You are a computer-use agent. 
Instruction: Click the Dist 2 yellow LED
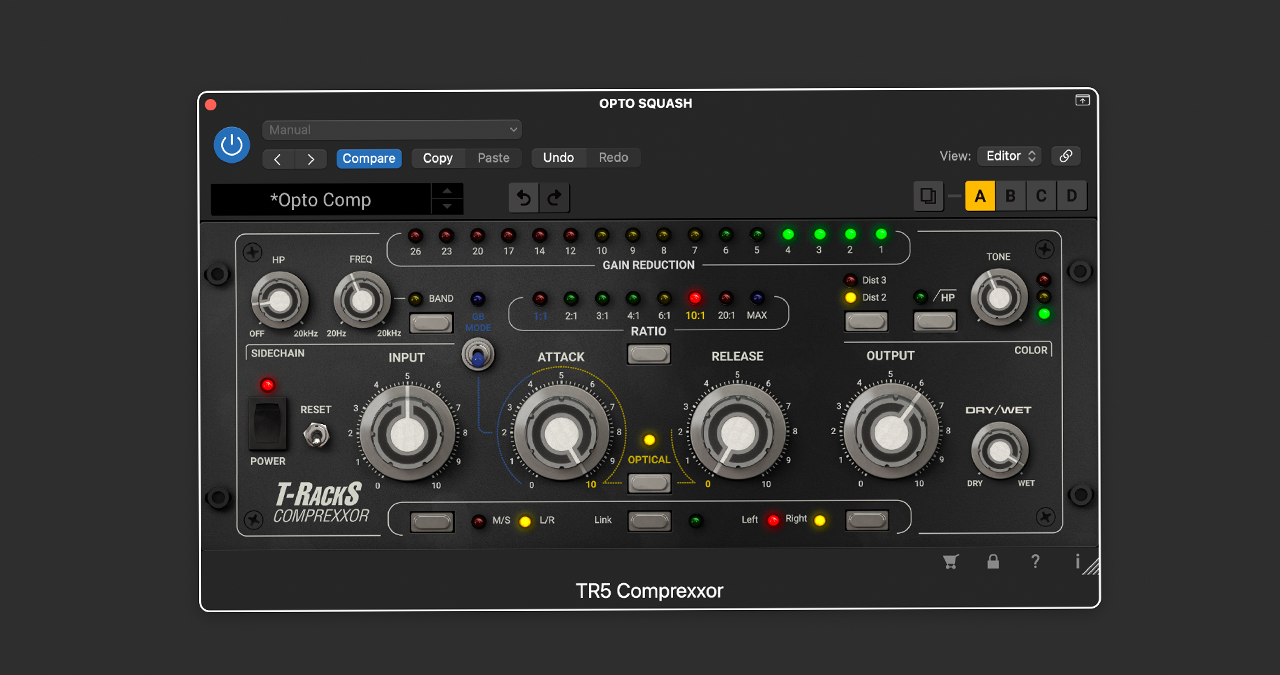click(x=850, y=297)
